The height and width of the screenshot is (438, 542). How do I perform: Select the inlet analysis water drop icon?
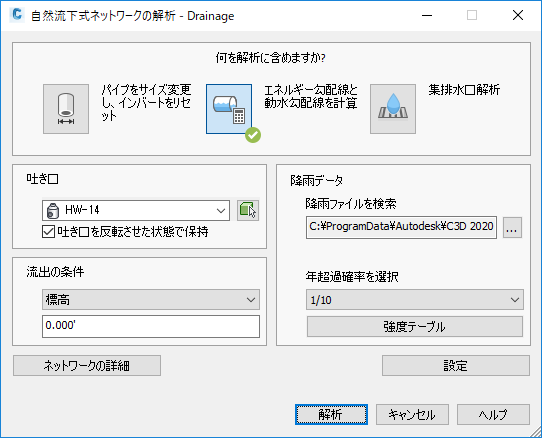(393, 109)
